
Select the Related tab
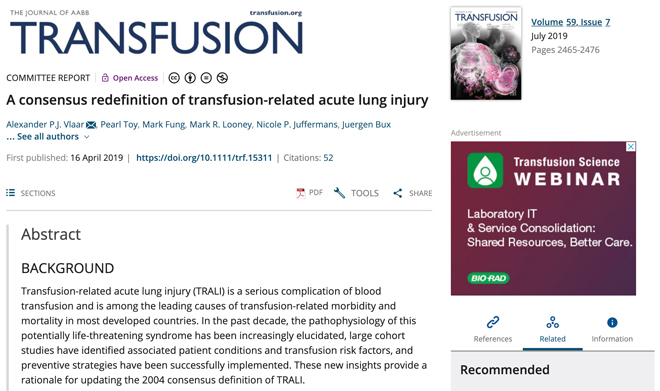pyautogui.click(x=553, y=330)
